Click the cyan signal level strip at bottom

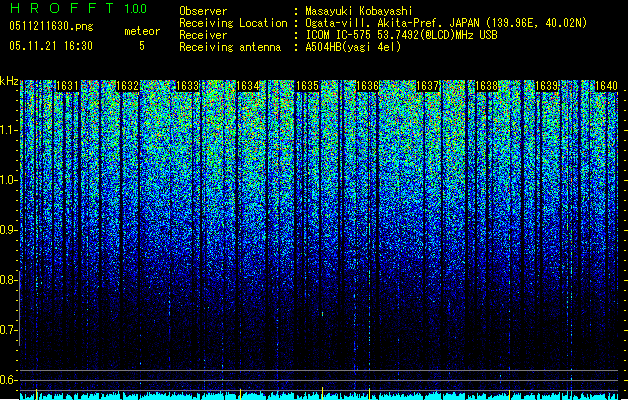[319, 396]
